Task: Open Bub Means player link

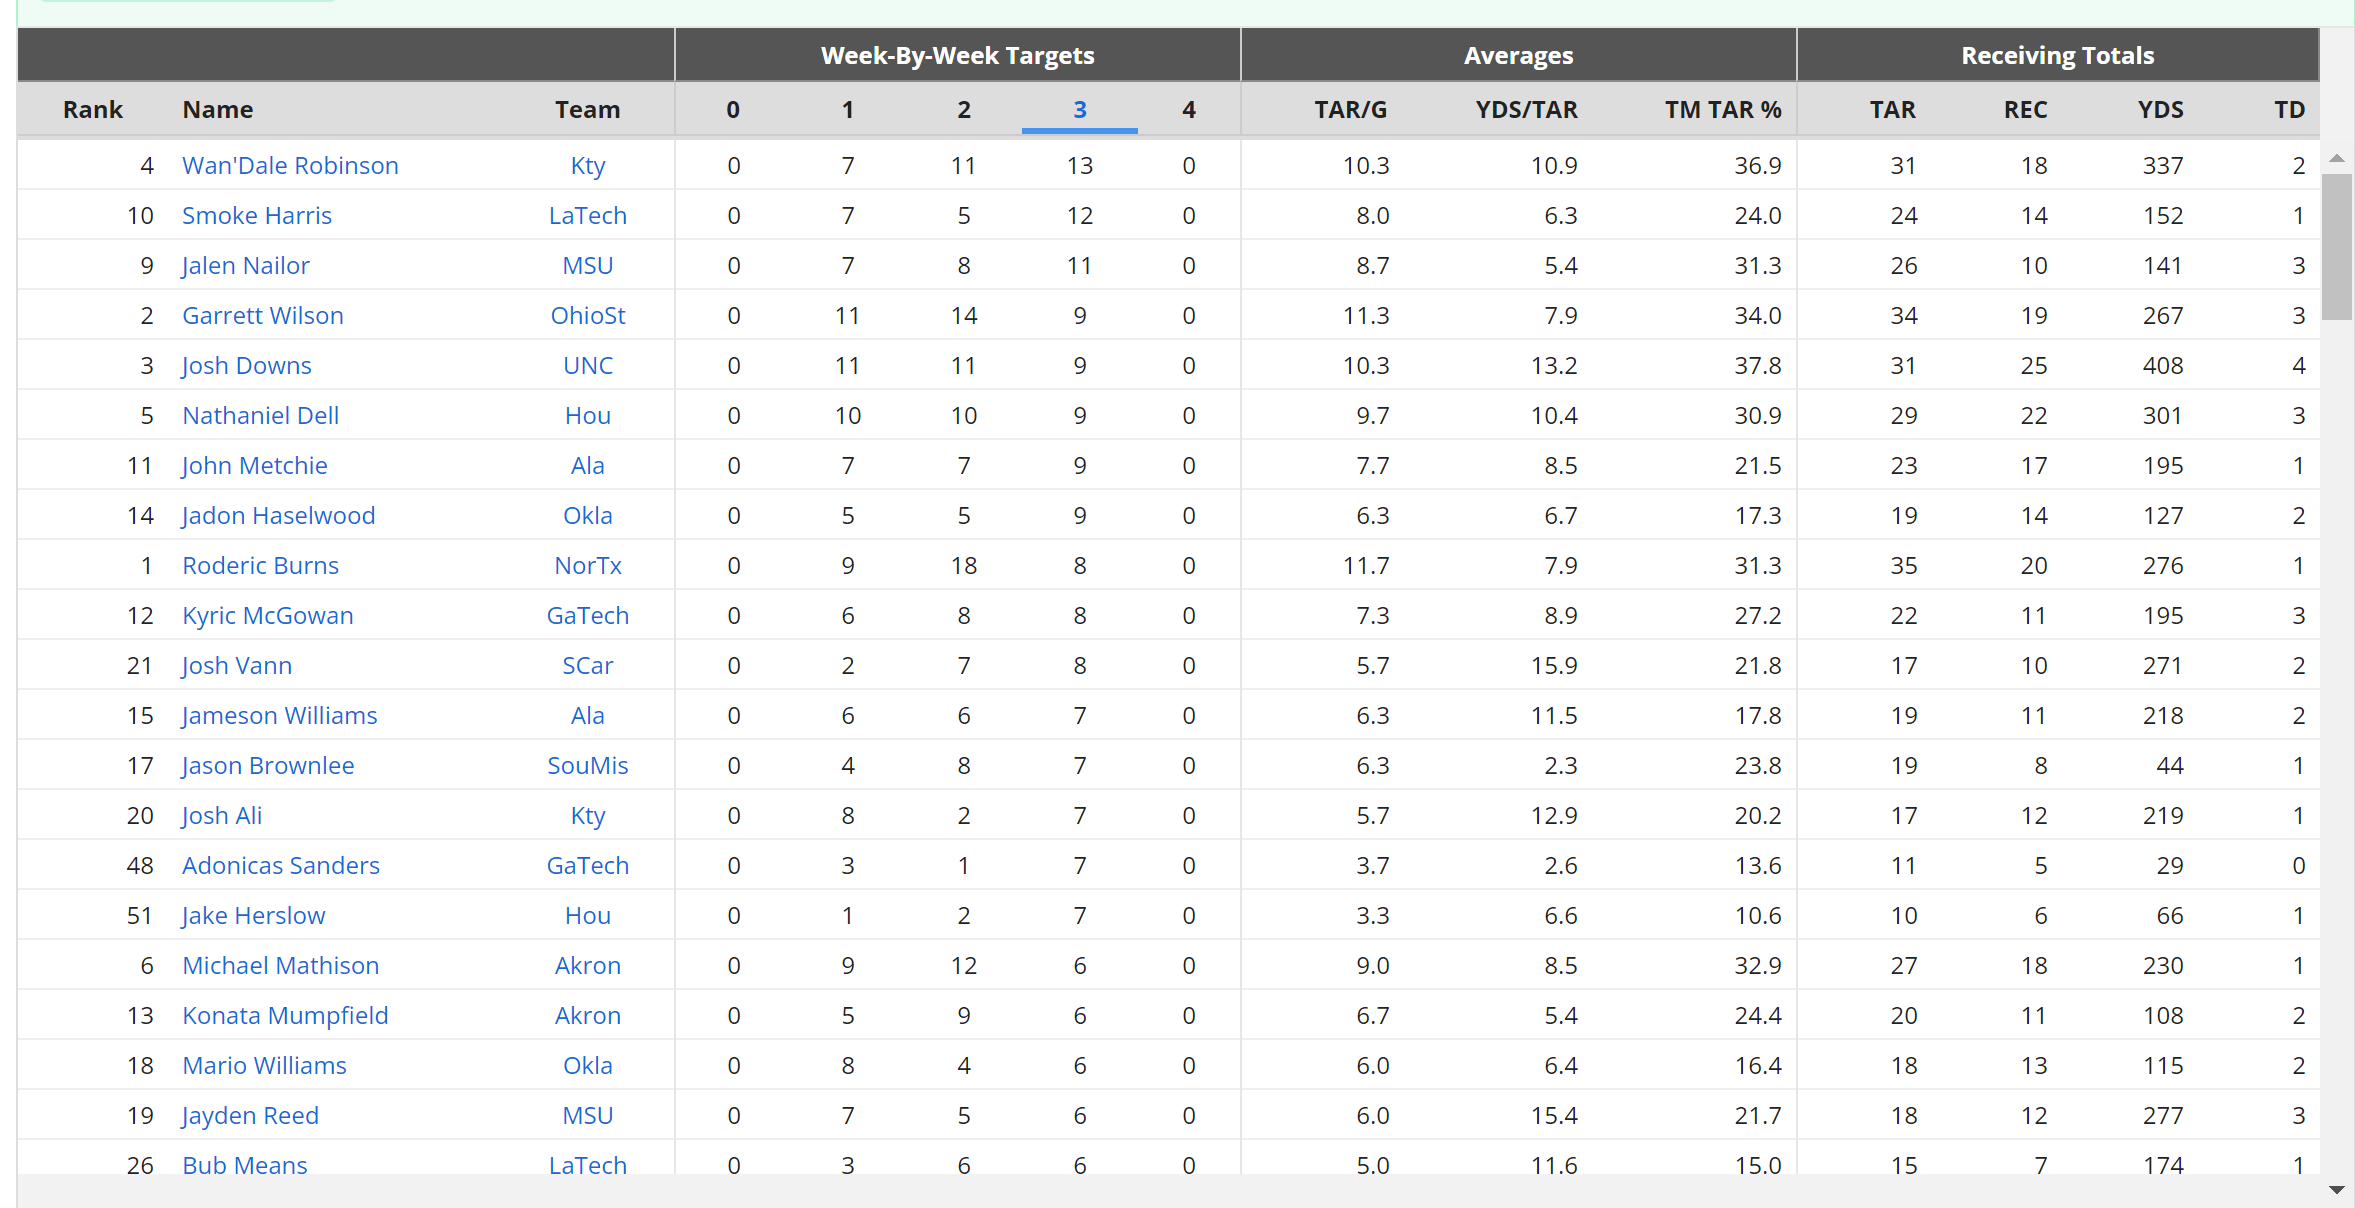Action: tap(244, 1164)
